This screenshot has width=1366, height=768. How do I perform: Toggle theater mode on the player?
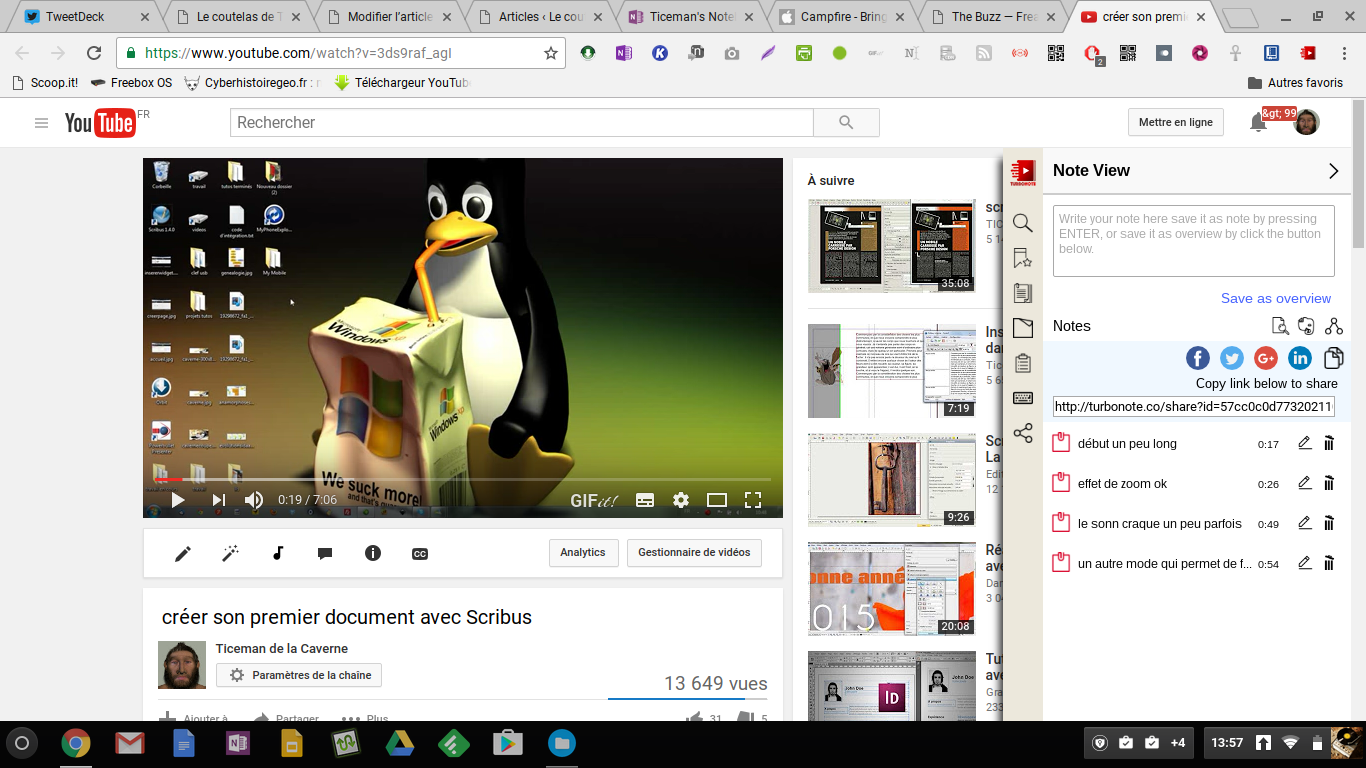click(x=716, y=500)
